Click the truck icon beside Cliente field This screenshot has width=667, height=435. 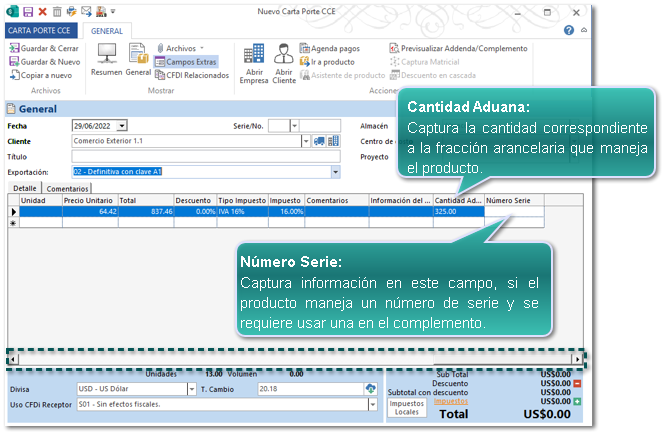pos(319,141)
